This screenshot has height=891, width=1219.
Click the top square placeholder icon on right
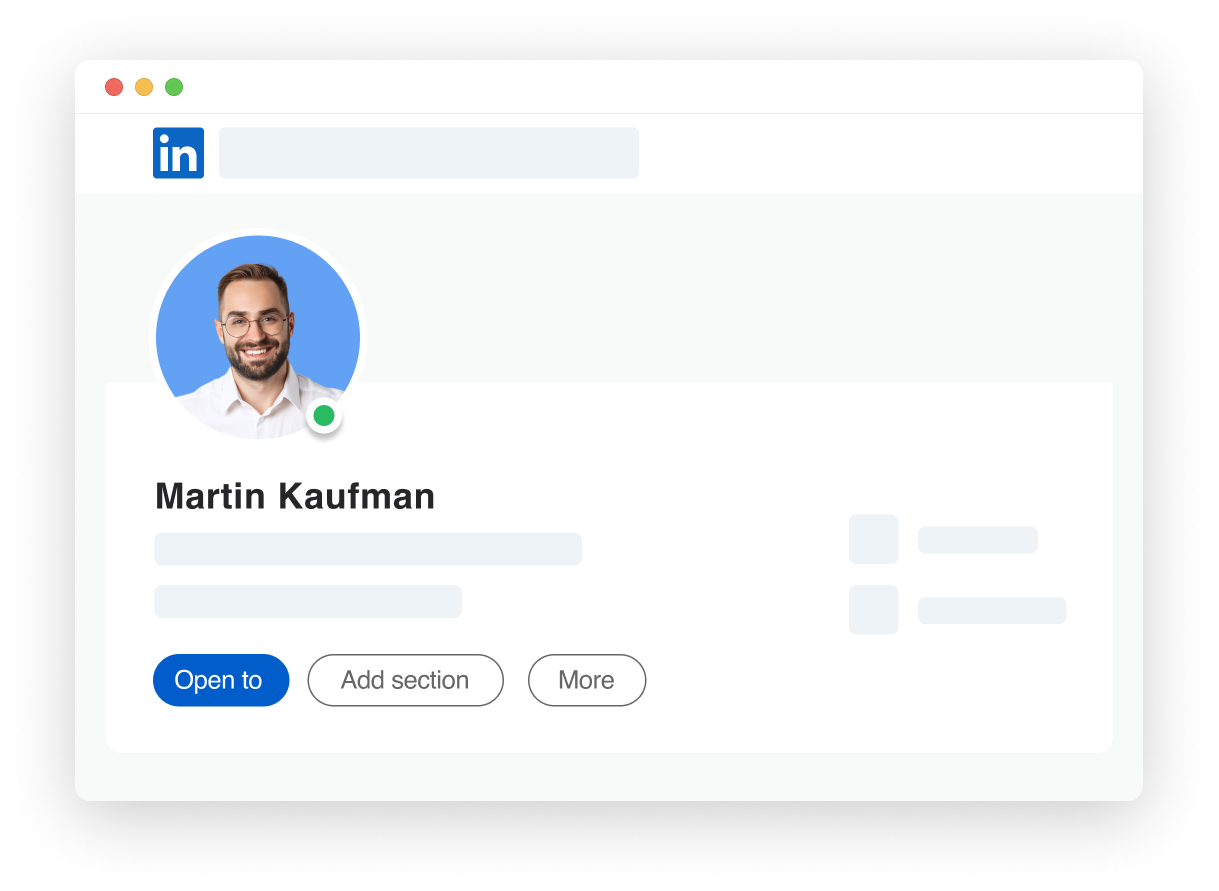coord(874,539)
